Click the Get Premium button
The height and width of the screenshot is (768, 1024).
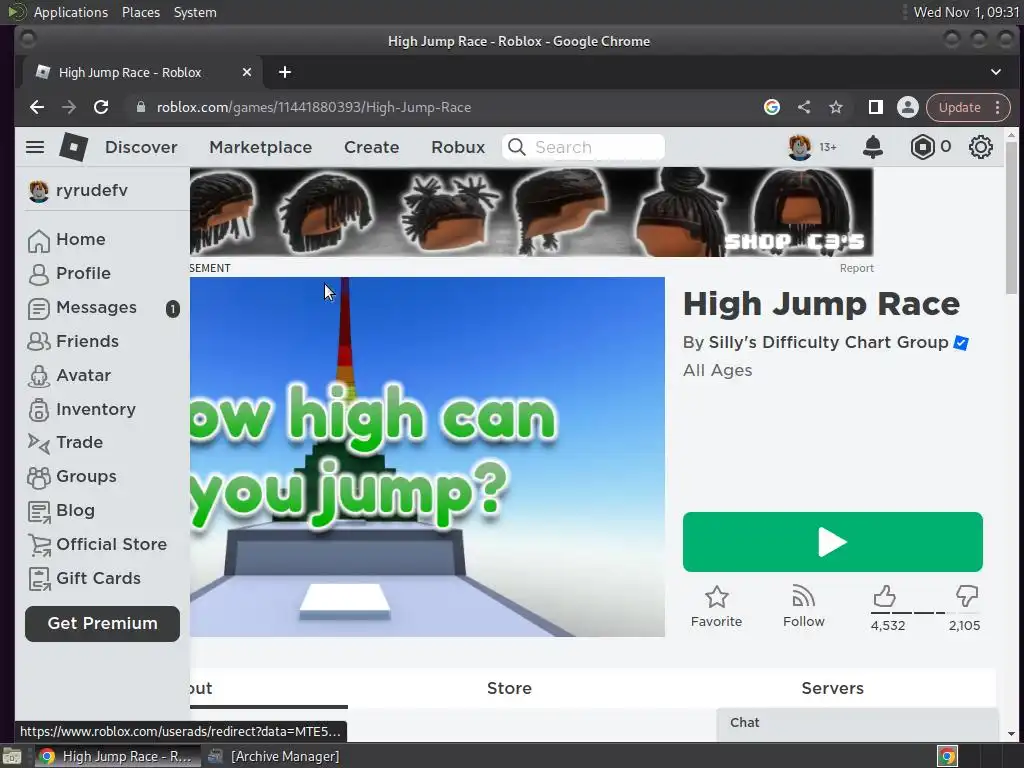[103, 624]
